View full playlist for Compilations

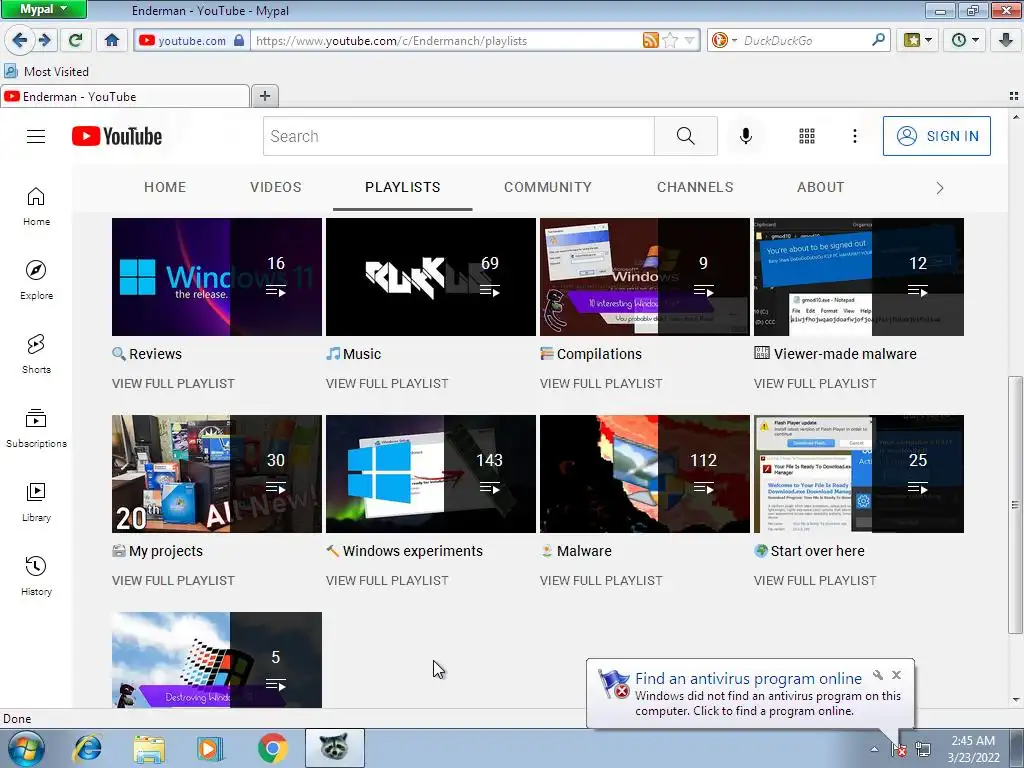pos(601,384)
